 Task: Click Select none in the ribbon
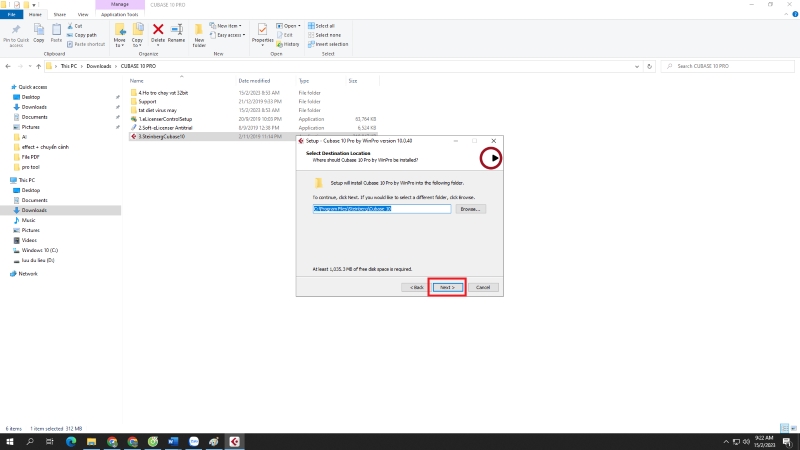point(324,35)
